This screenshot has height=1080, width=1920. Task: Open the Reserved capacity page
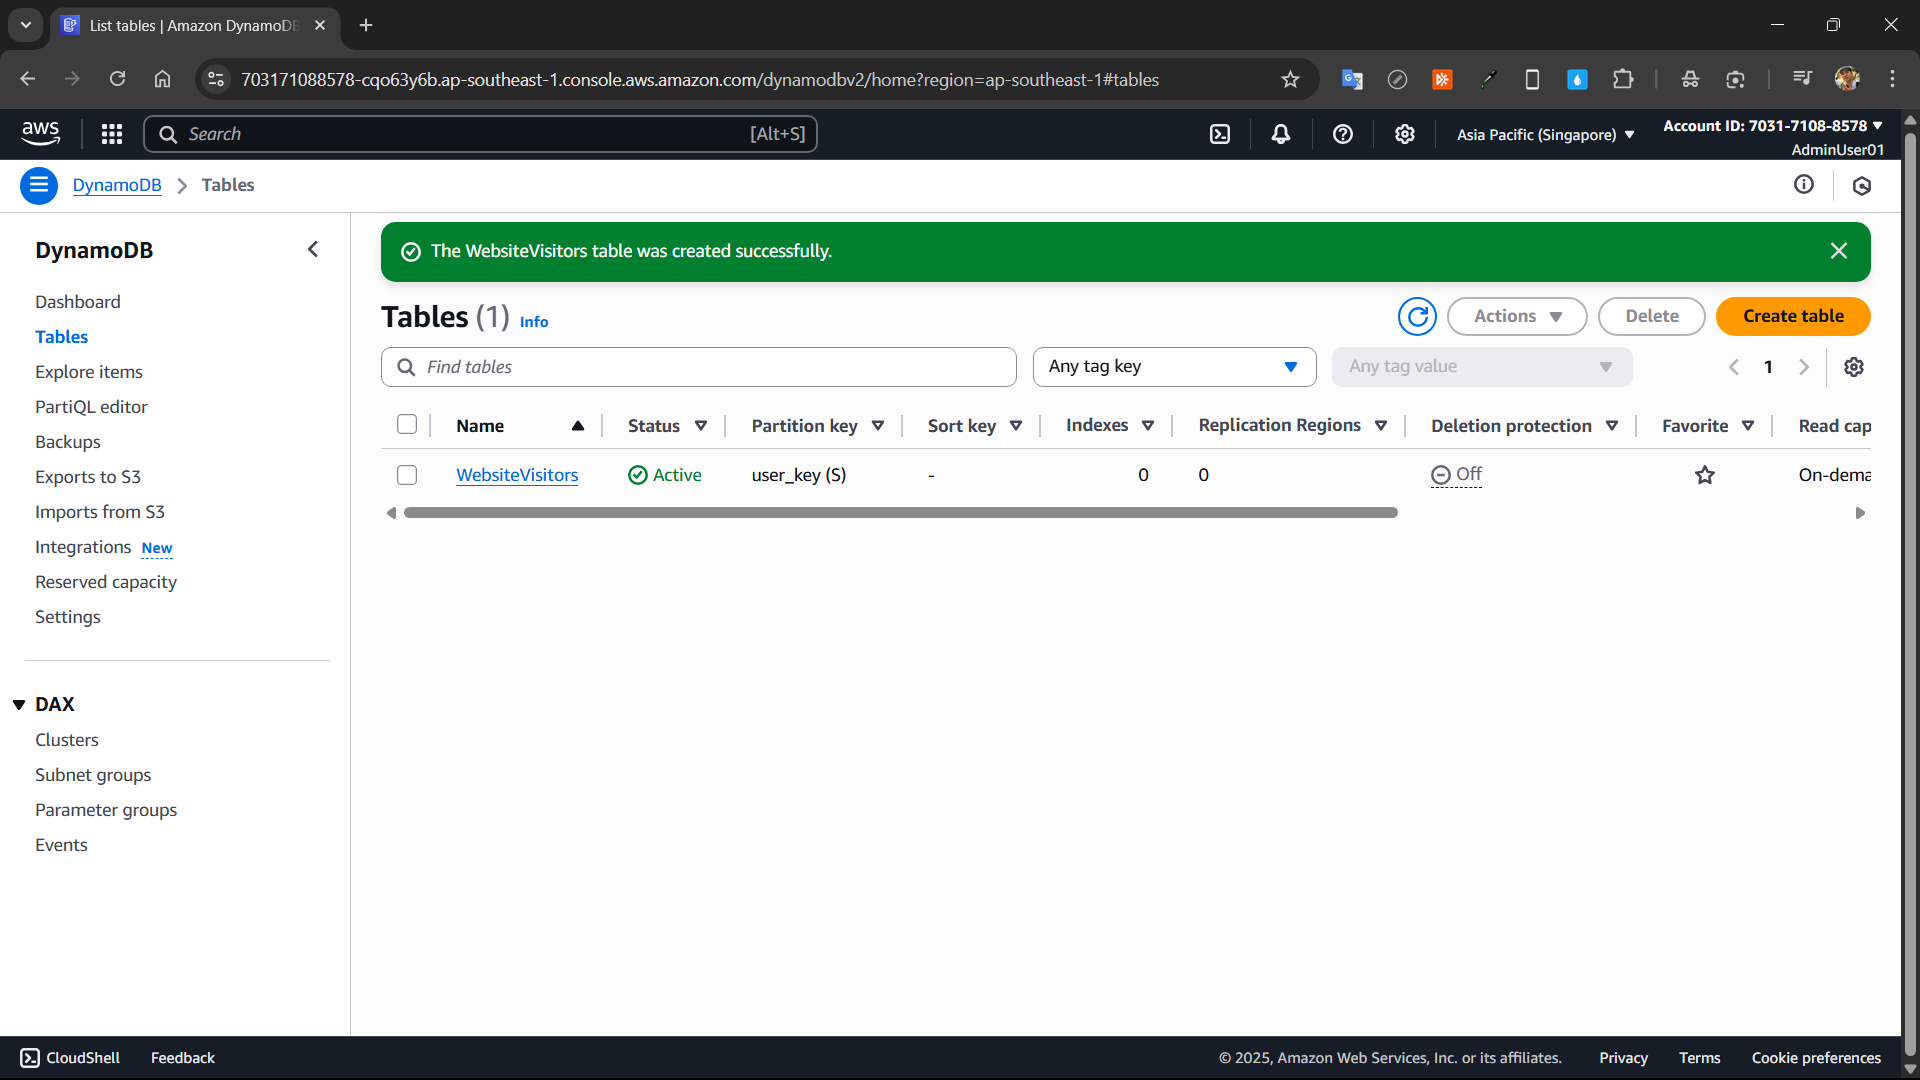pos(106,582)
